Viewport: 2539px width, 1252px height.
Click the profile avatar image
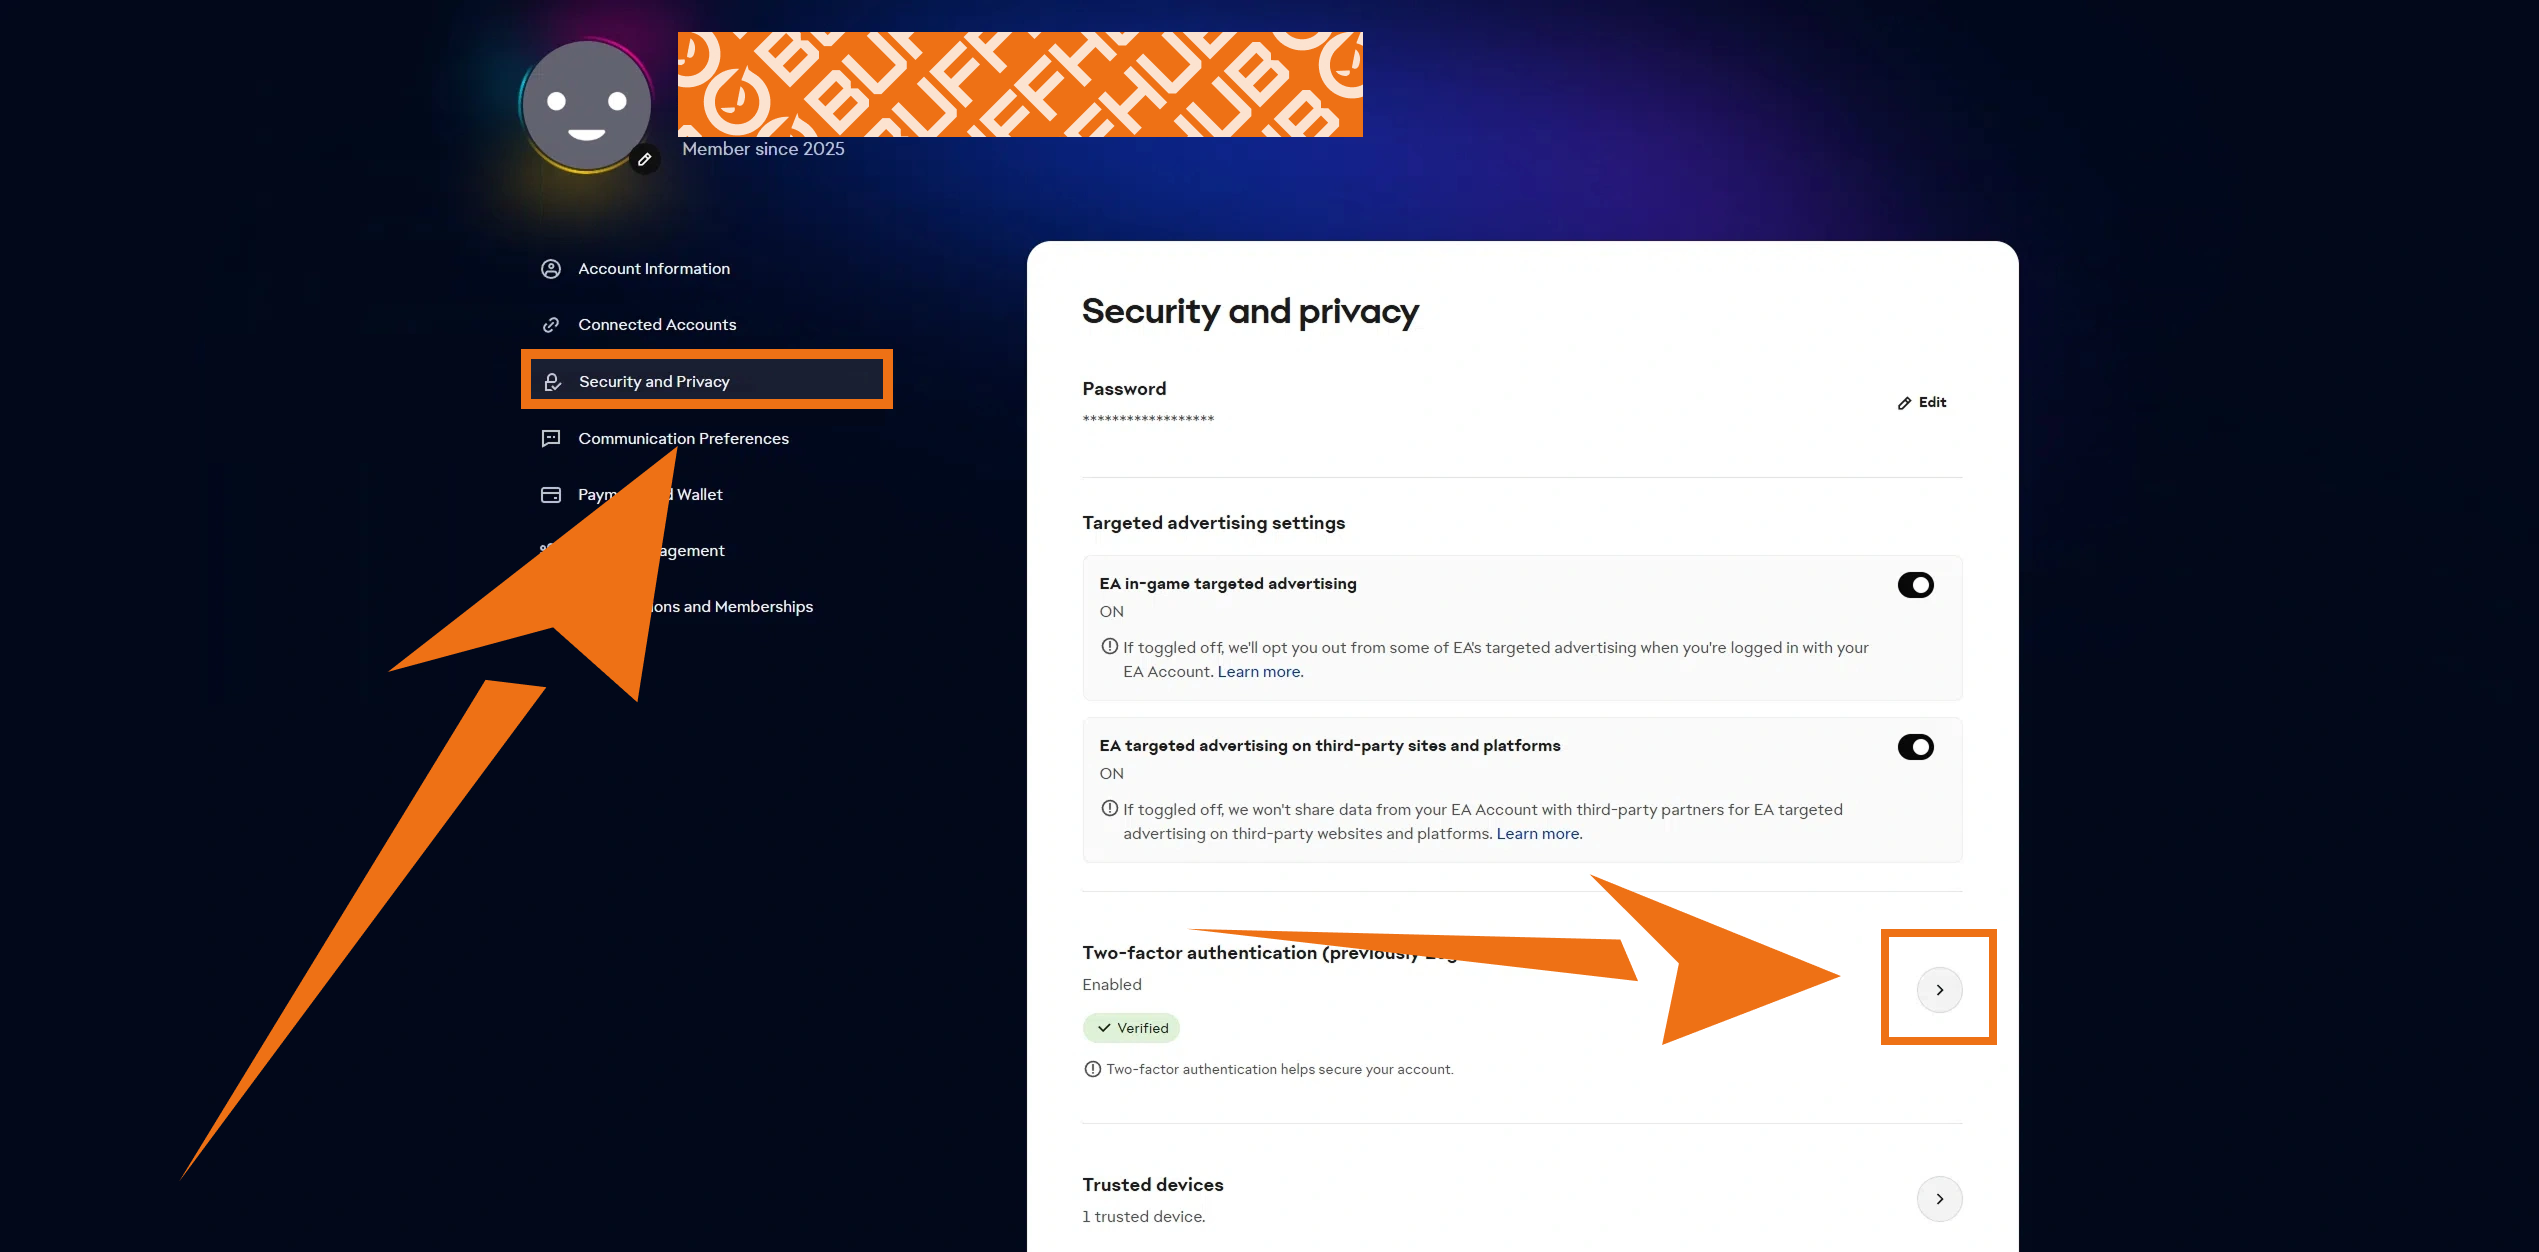point(586,105)
